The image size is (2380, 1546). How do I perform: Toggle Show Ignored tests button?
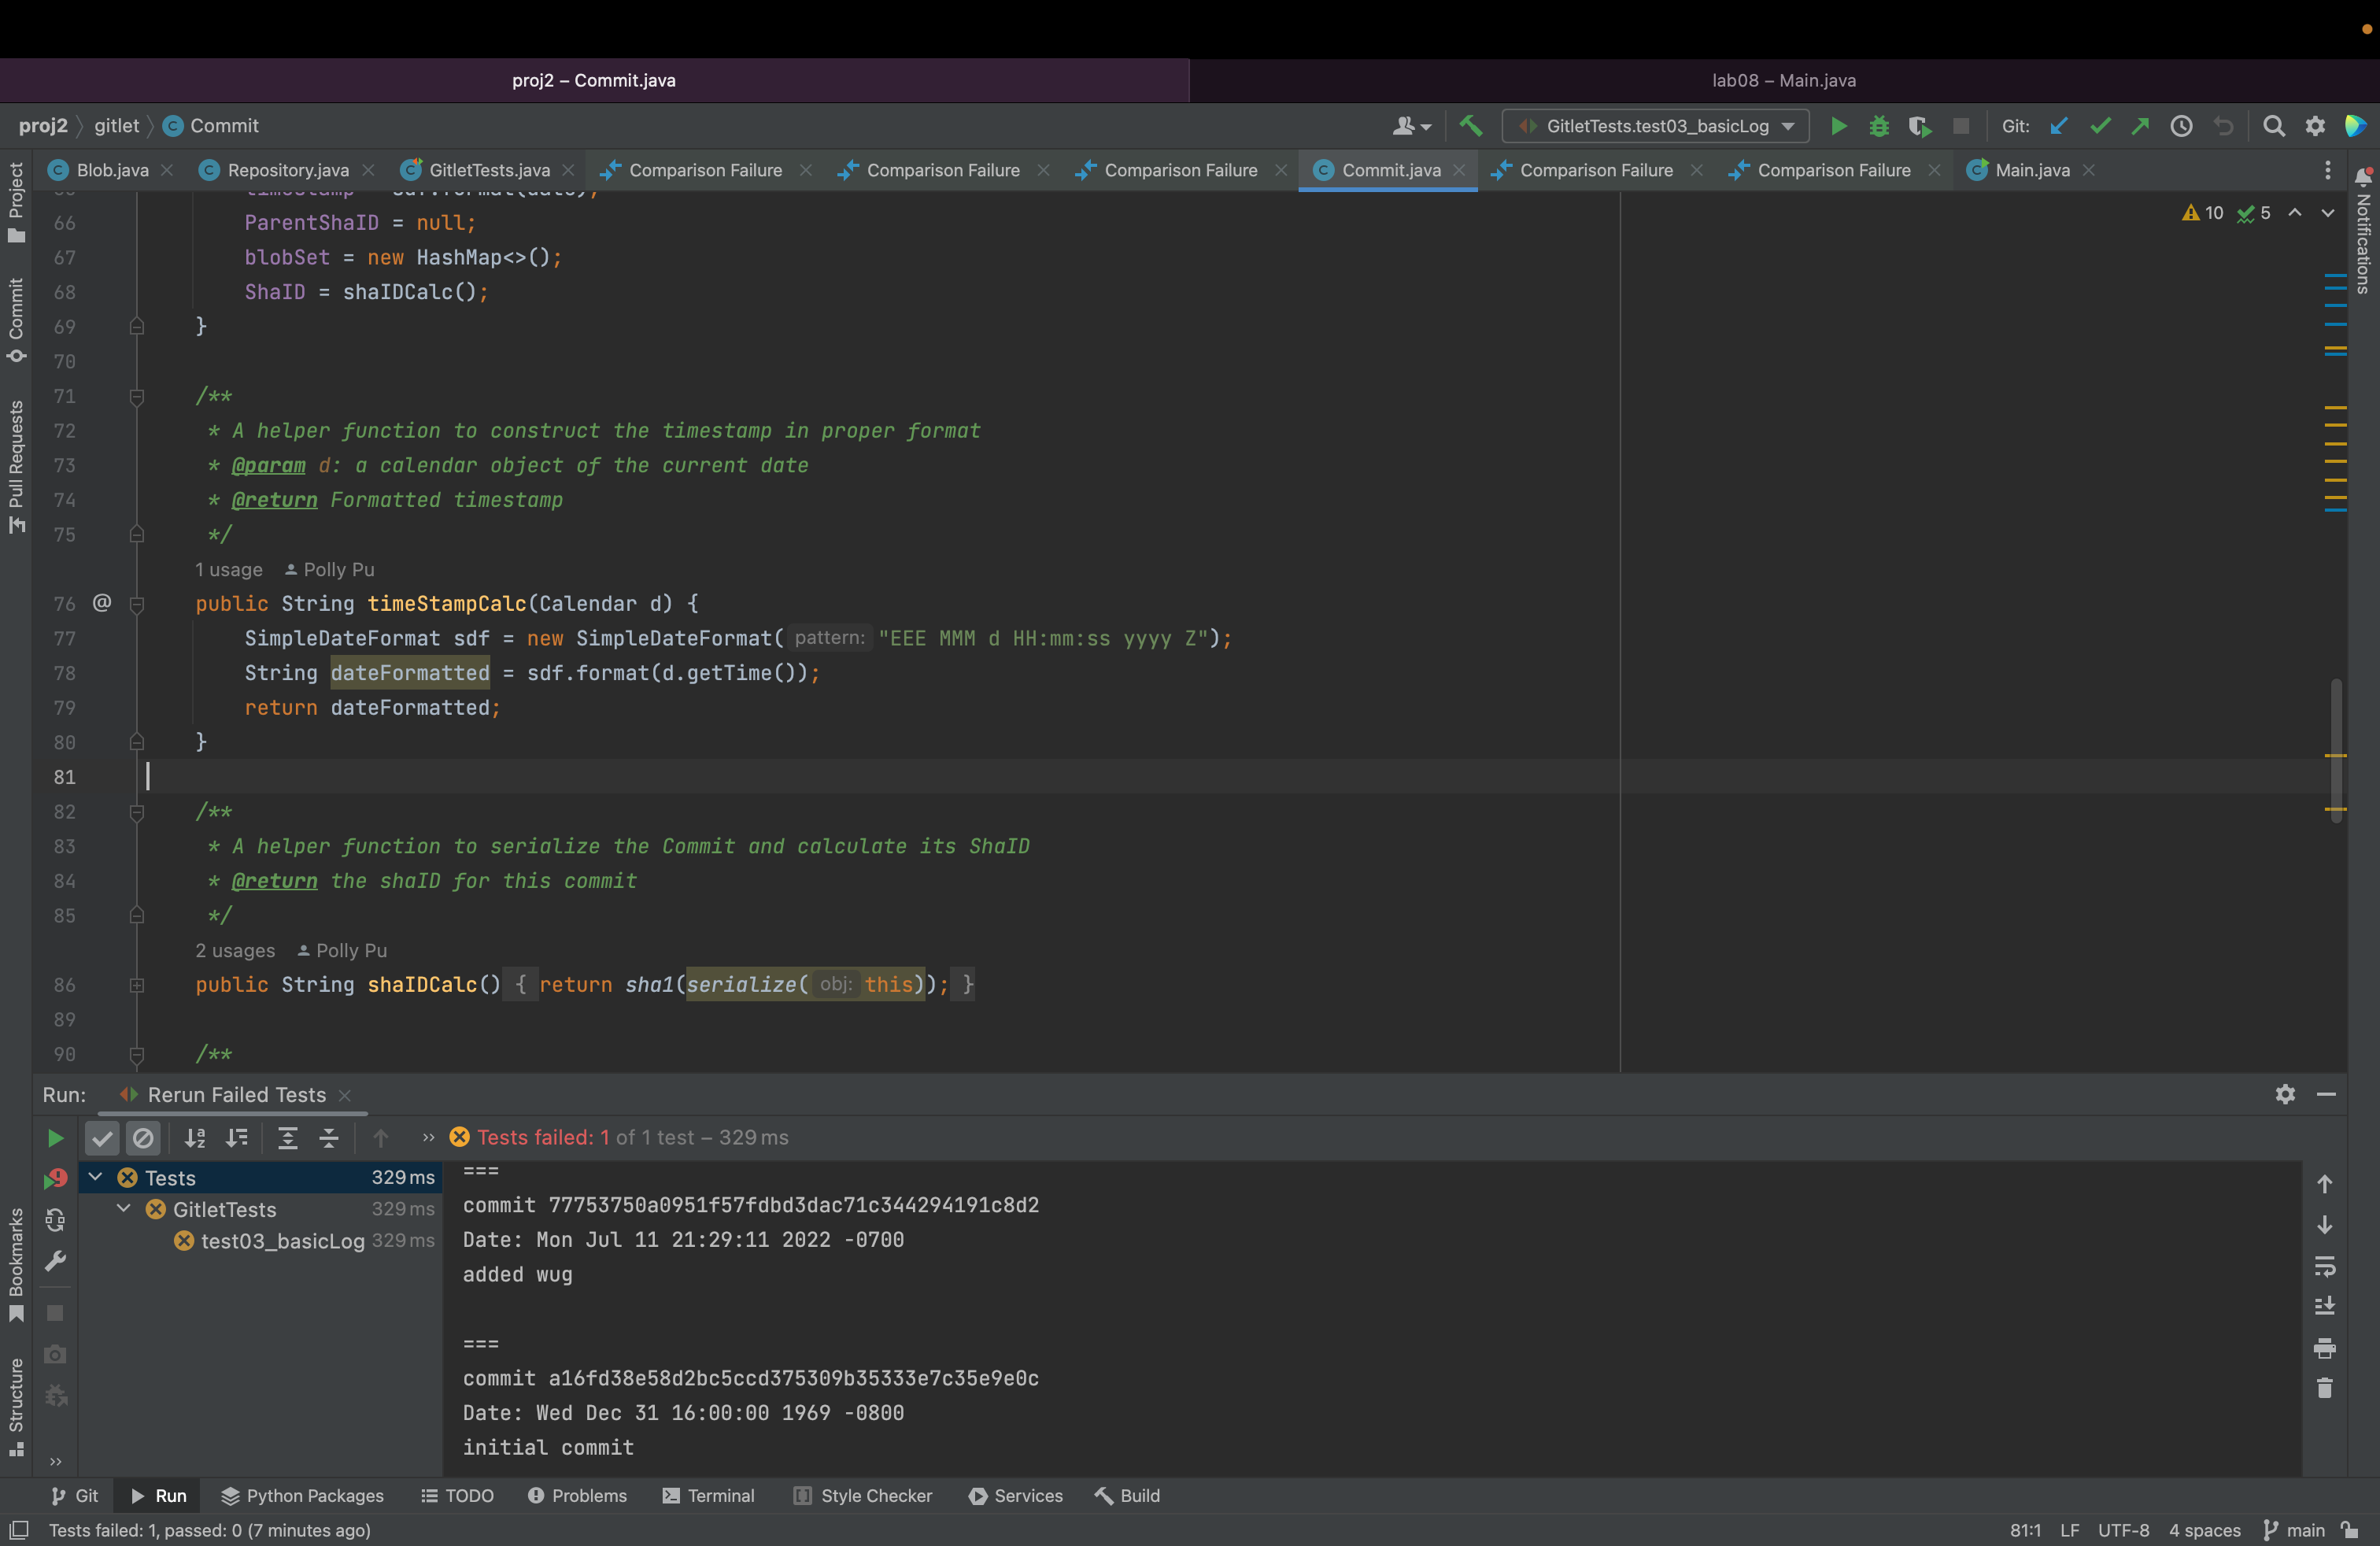coord(143,1138)
